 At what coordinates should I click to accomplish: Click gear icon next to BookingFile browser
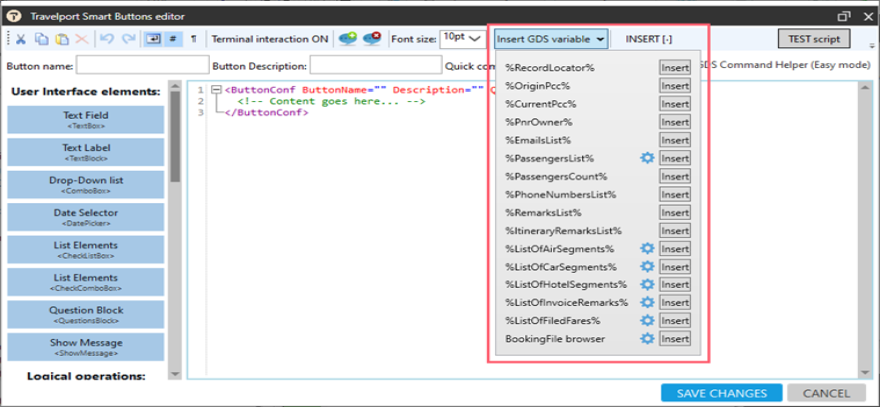point(647,339)
